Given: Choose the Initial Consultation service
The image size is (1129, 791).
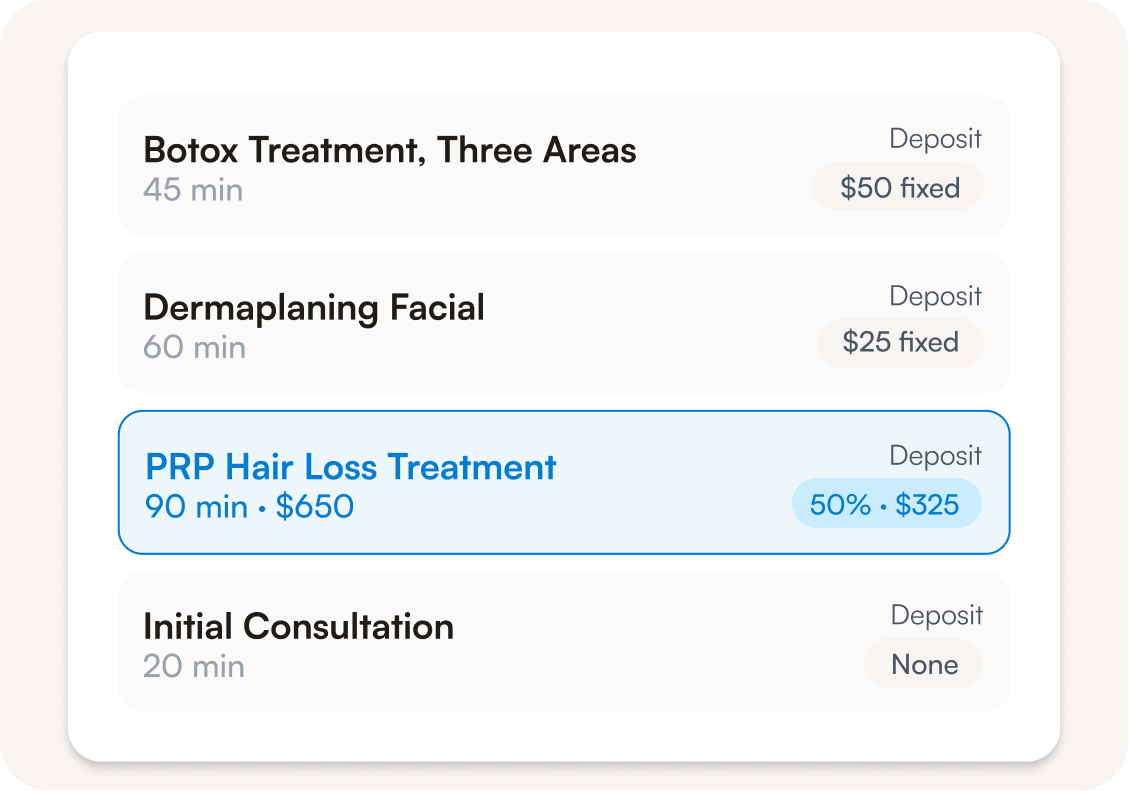Looking at the screenshot, I should pos(564,642).
